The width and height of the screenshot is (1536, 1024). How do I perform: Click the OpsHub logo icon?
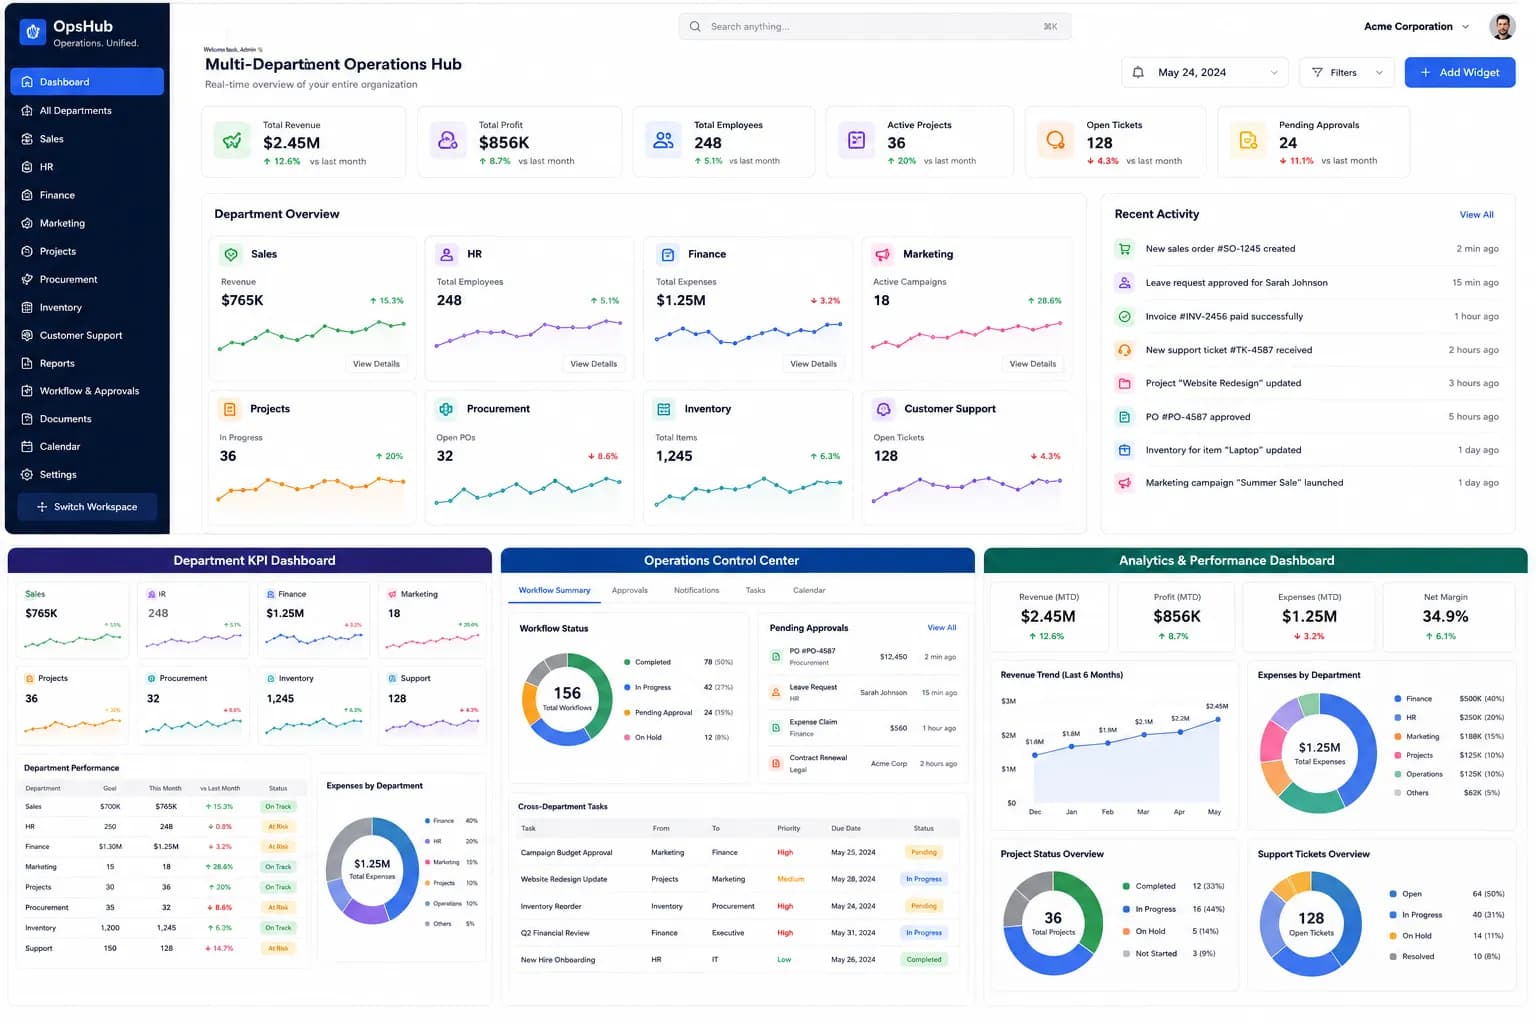coord(33,32)
